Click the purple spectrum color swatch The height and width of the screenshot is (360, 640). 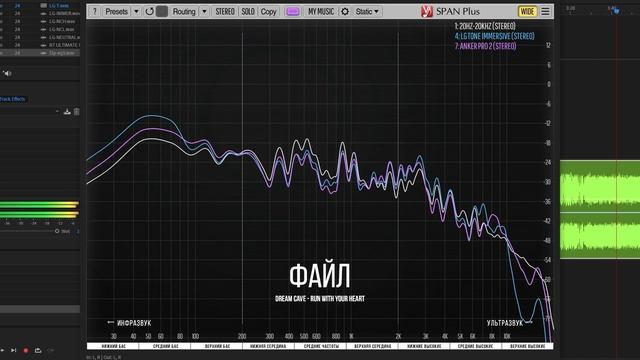[293, 11]
